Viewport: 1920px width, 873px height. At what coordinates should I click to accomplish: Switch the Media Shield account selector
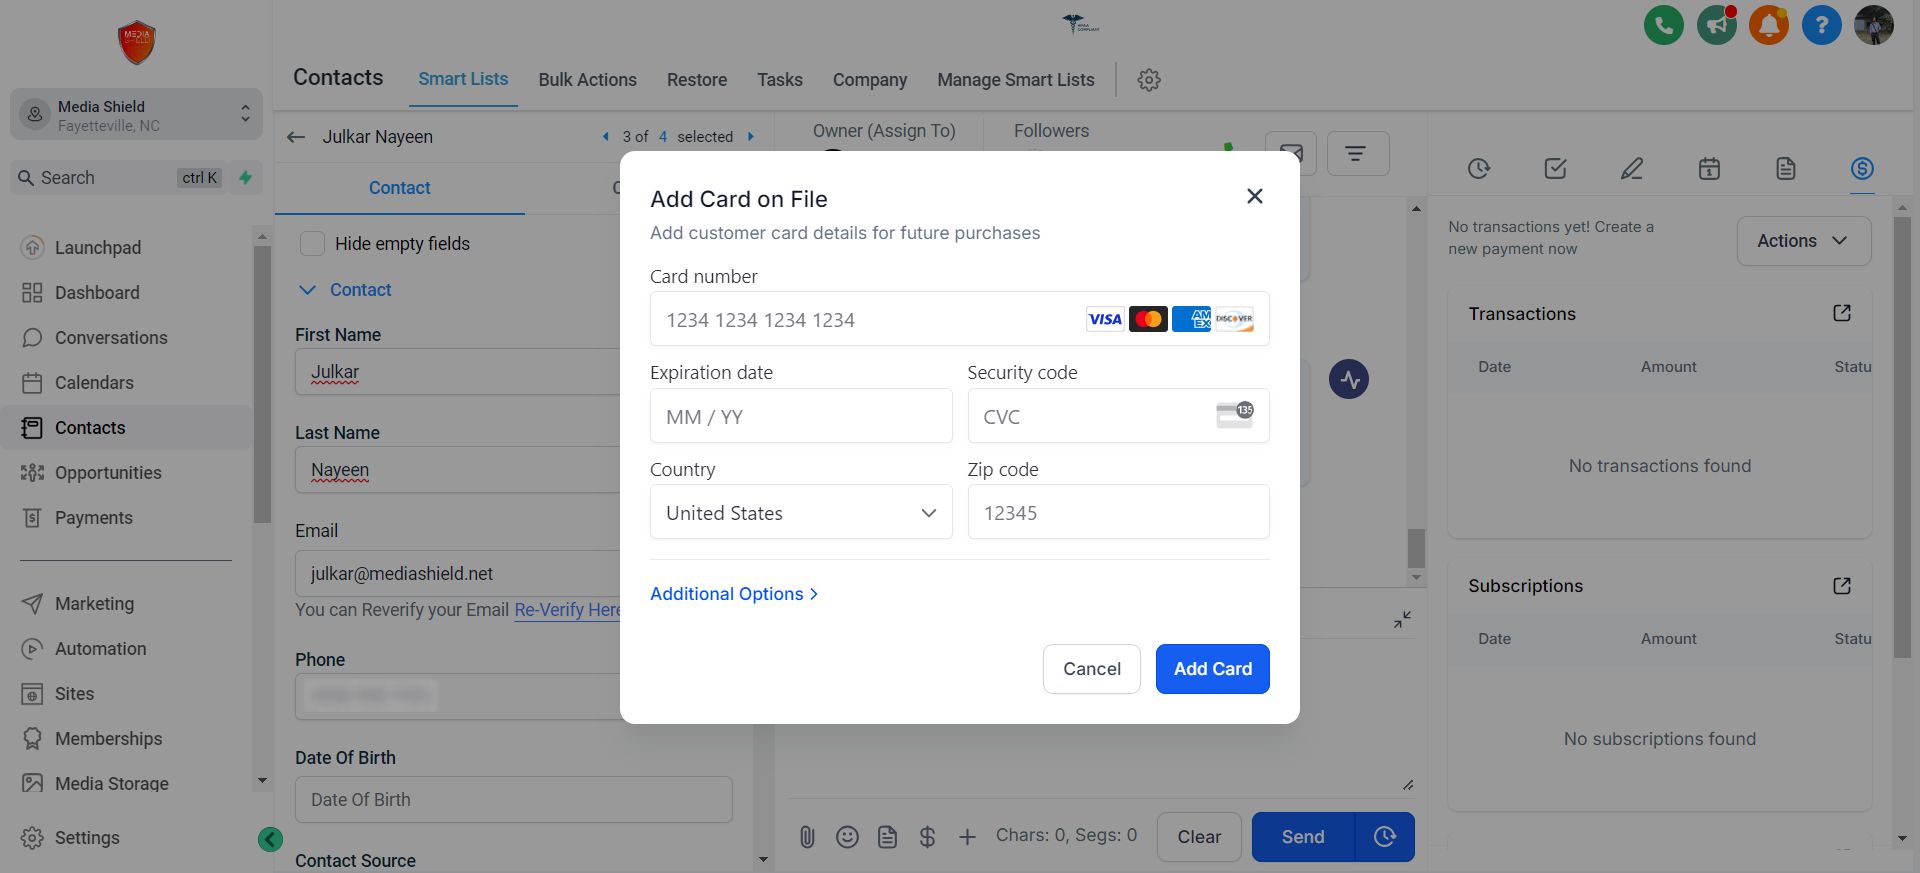tap(136, 115)
